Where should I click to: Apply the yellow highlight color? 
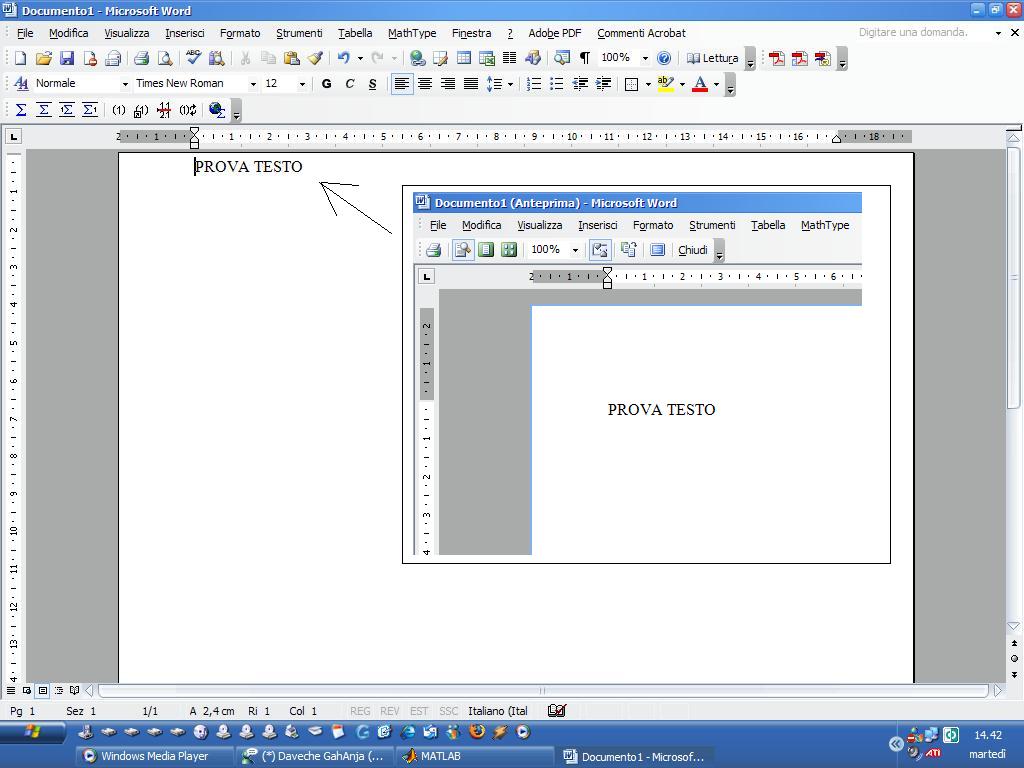665,84
